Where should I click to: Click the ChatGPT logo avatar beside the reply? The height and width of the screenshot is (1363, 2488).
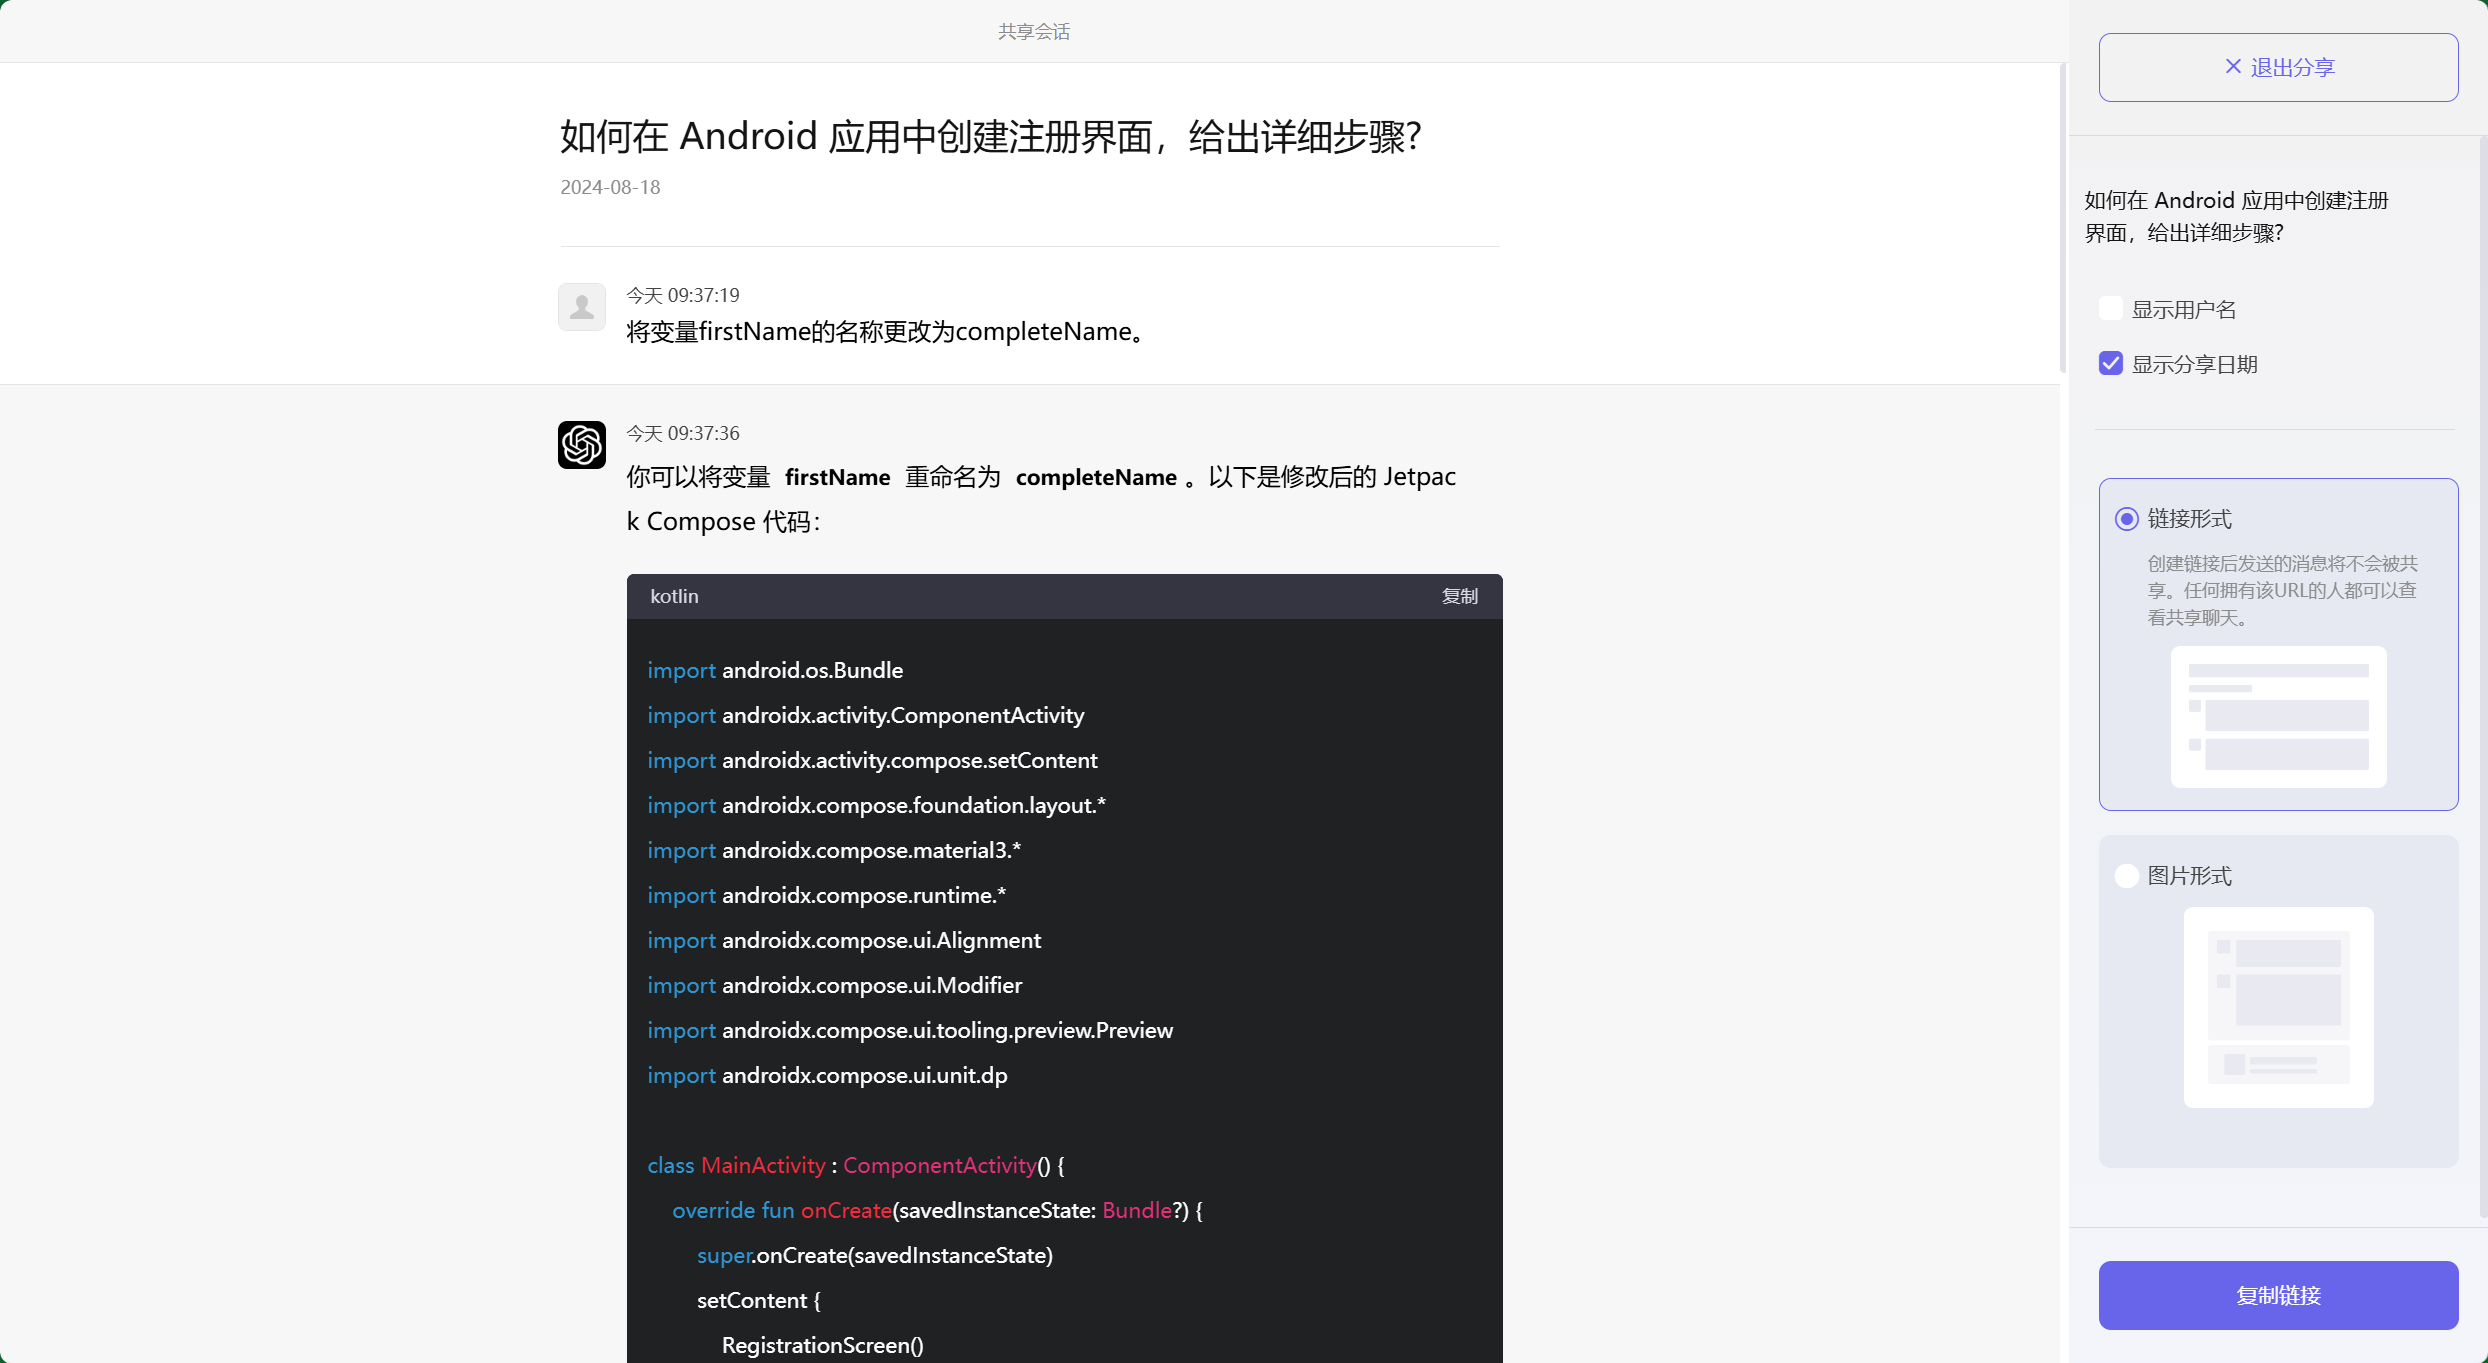click(x=582, y=444)
